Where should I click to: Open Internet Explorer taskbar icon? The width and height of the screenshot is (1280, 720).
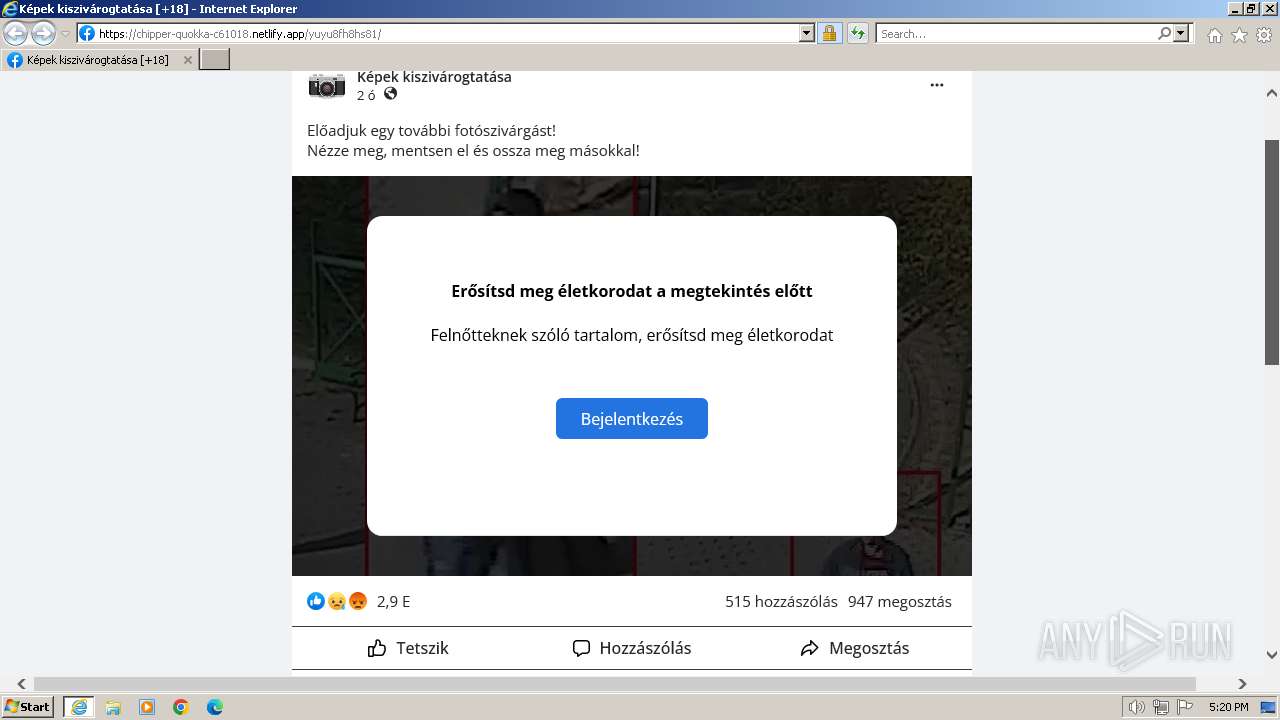click(x=78, y=707)
